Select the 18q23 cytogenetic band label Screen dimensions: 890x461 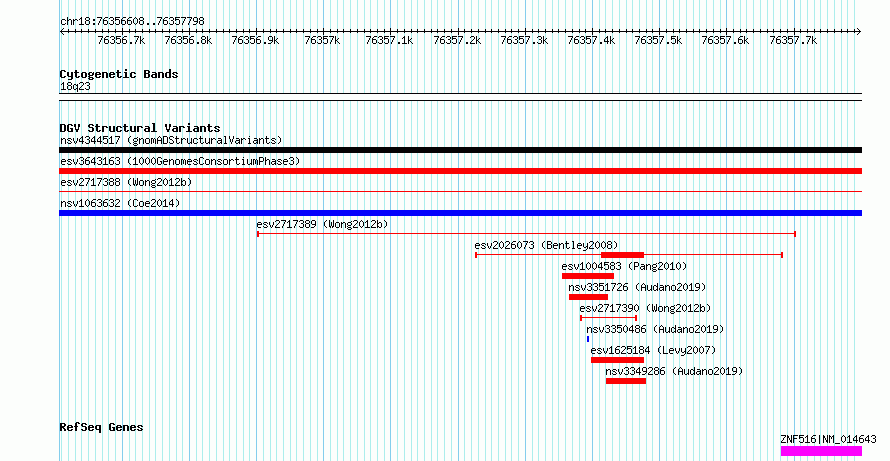(x=75, y=87)
